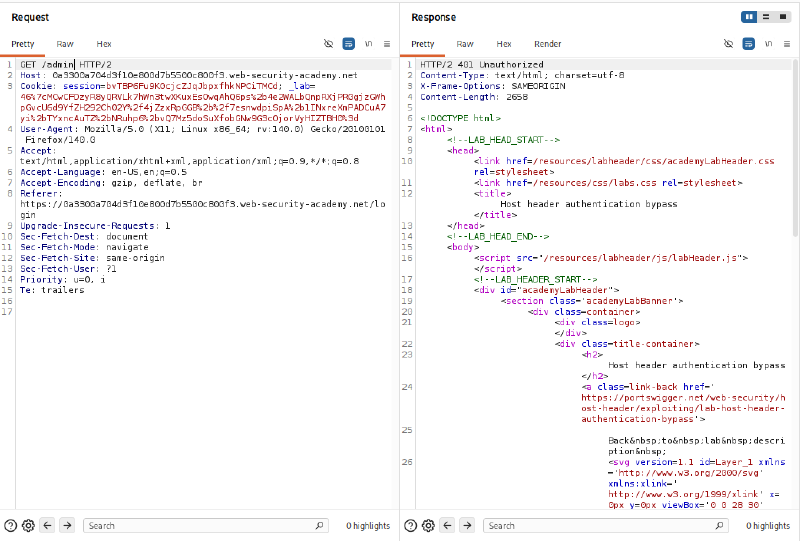Select single combined view layout icon
Image resolution: width=800 pixels, height=541 pixels.
[x=783, y=17]
